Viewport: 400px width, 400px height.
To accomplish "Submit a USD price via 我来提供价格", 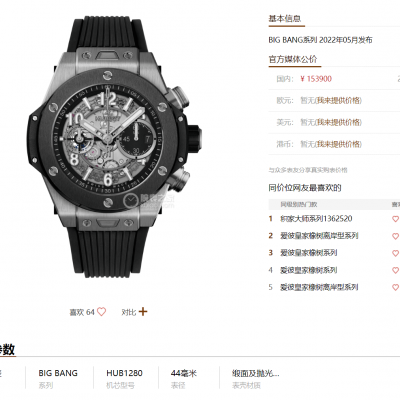I will (339, 122).
